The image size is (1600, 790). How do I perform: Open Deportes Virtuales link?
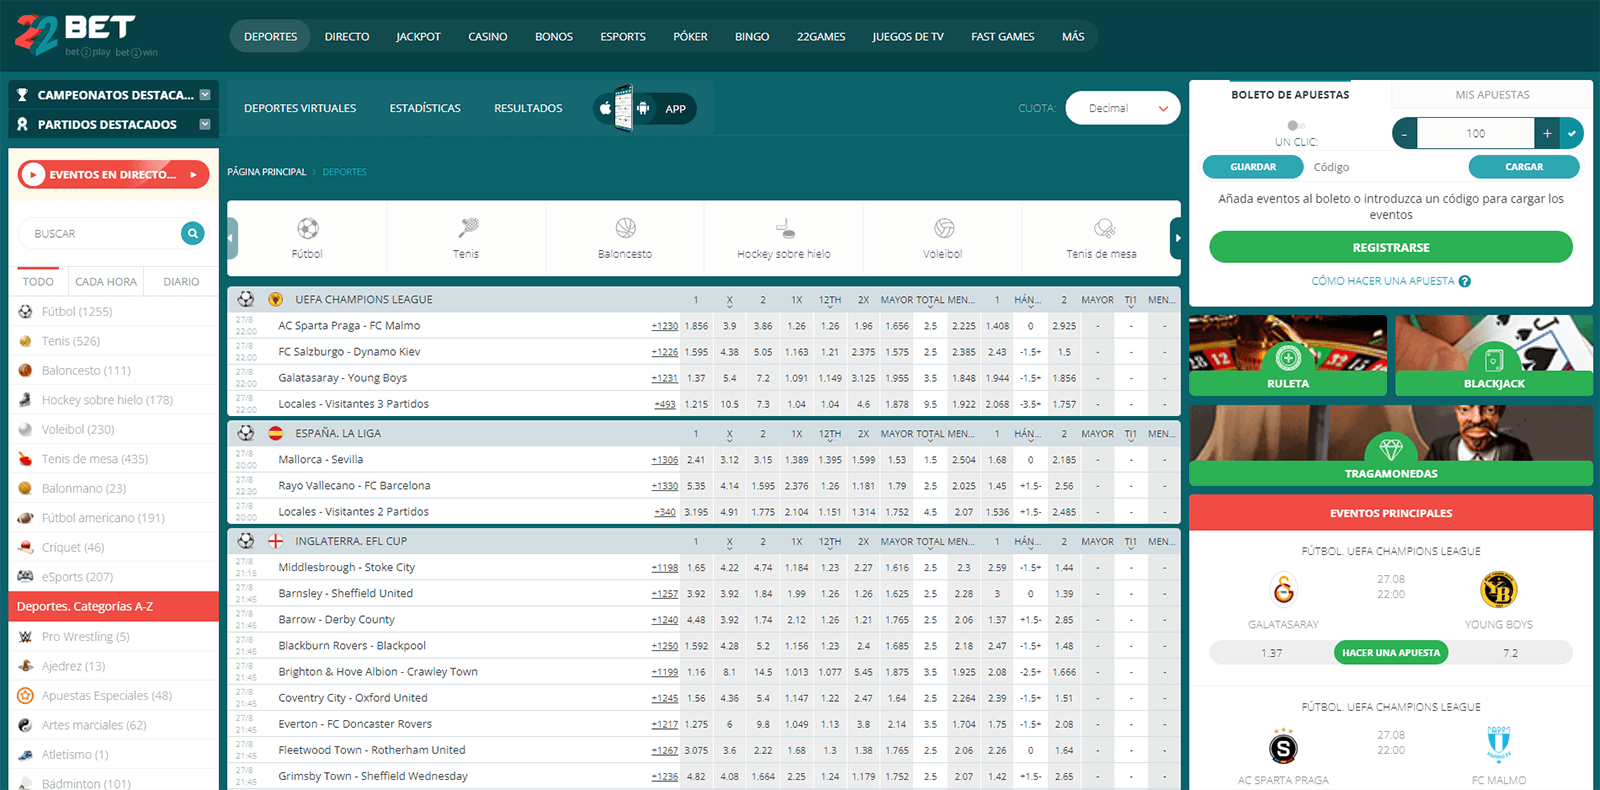pyautogui.click(x=300, y=108)
